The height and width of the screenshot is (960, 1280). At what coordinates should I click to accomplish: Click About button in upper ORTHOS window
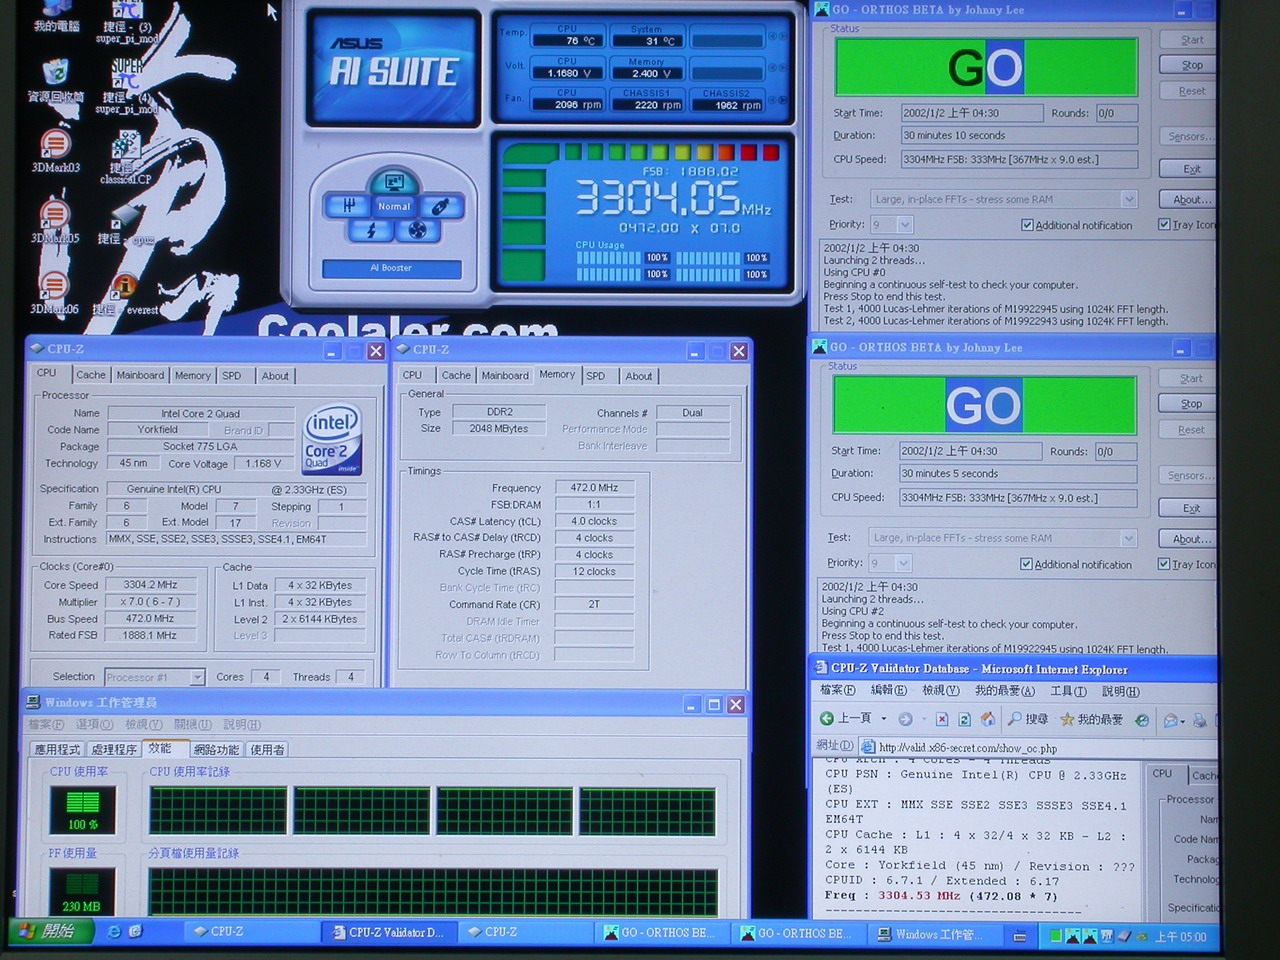coord(1190,199)
